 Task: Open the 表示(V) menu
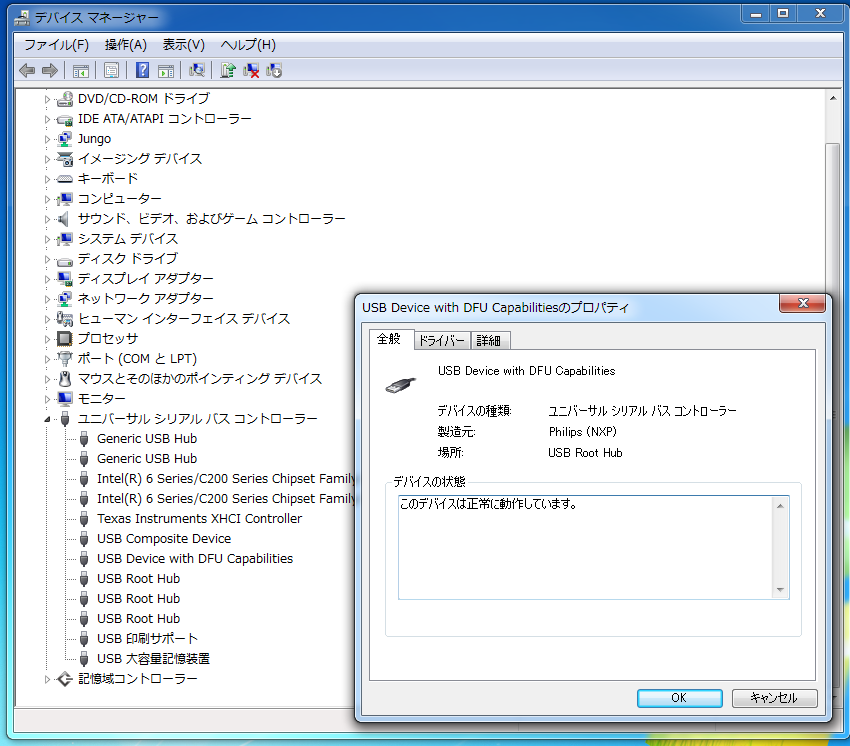pyautogui.click(x=184, y=44)
